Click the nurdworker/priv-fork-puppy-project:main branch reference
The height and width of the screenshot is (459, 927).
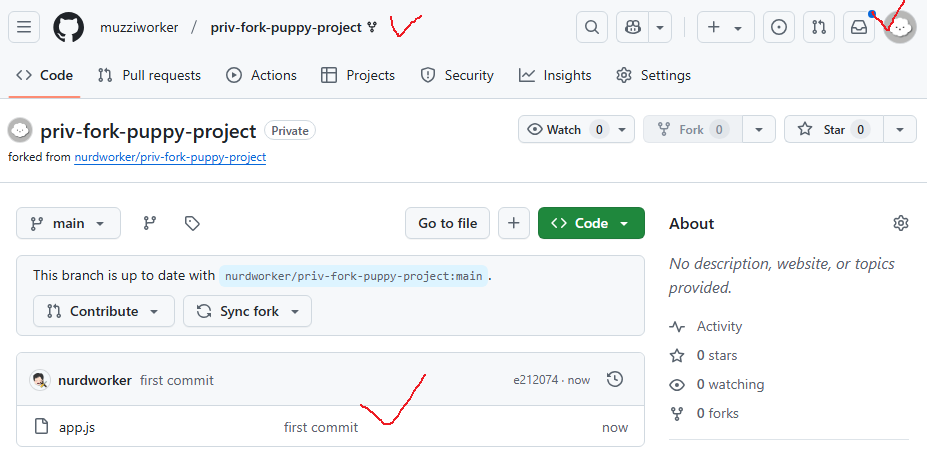pos(354,276)
